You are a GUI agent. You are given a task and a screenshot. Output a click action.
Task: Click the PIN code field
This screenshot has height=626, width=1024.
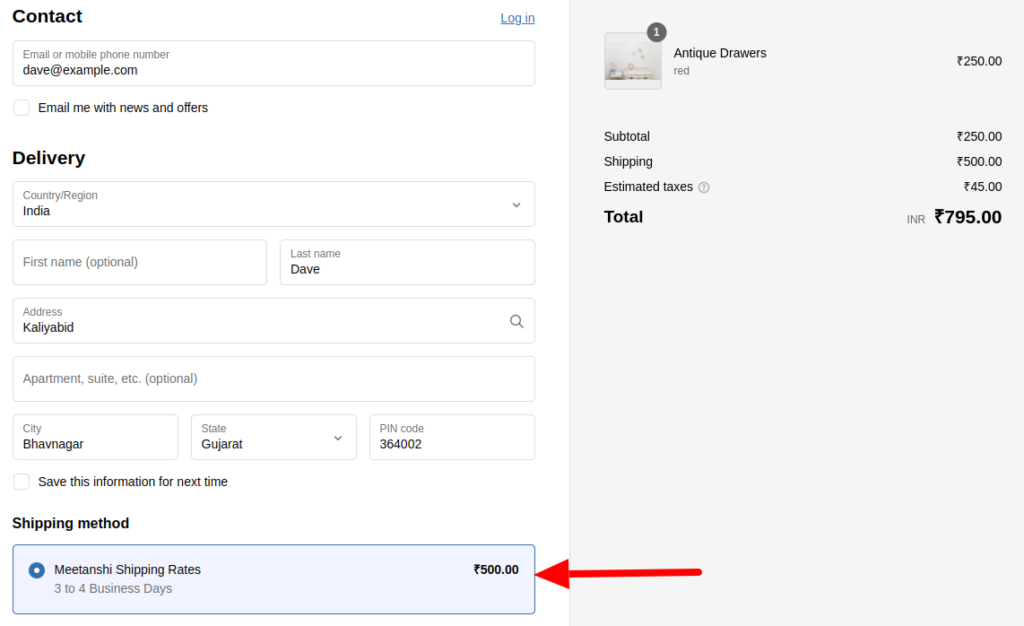[452, 437]
